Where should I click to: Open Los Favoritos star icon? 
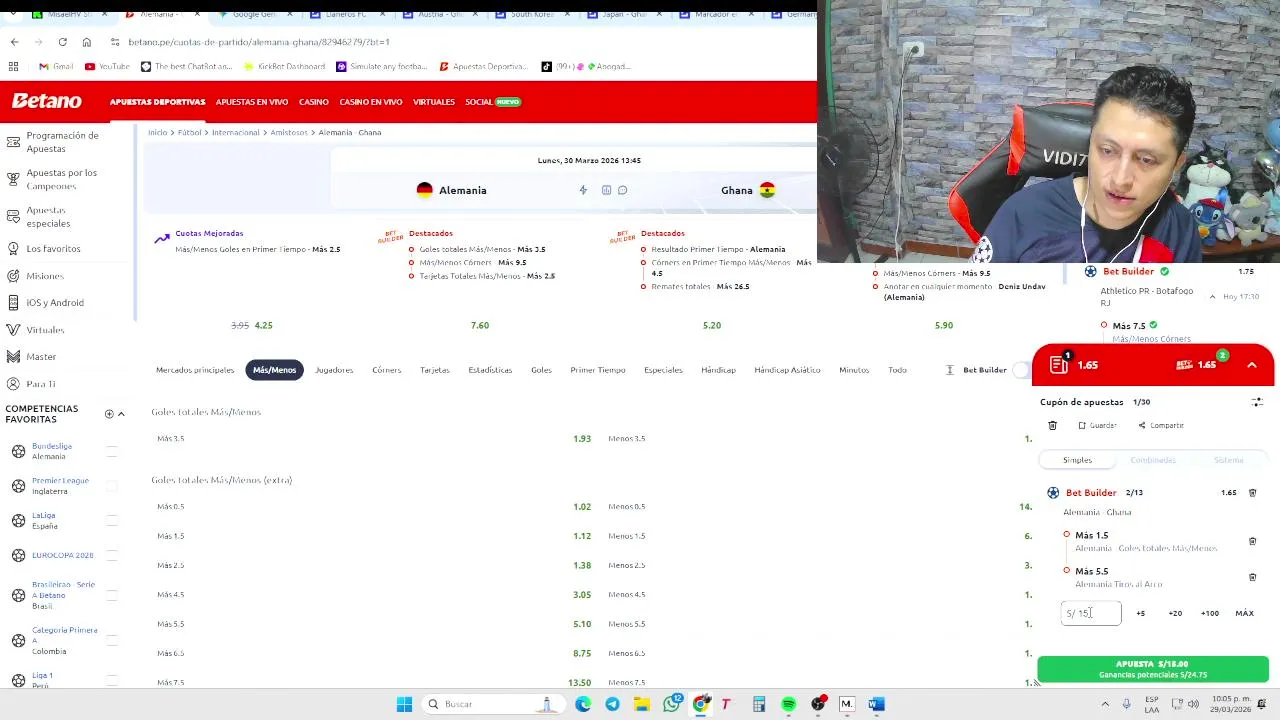pyautogui.click(x=13, y=248)
